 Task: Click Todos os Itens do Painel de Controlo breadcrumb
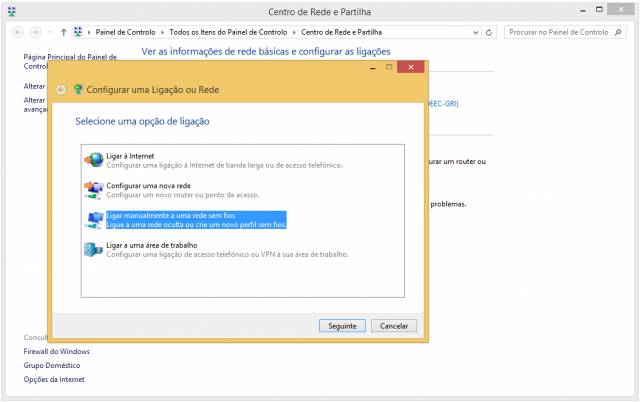(228, 32)
